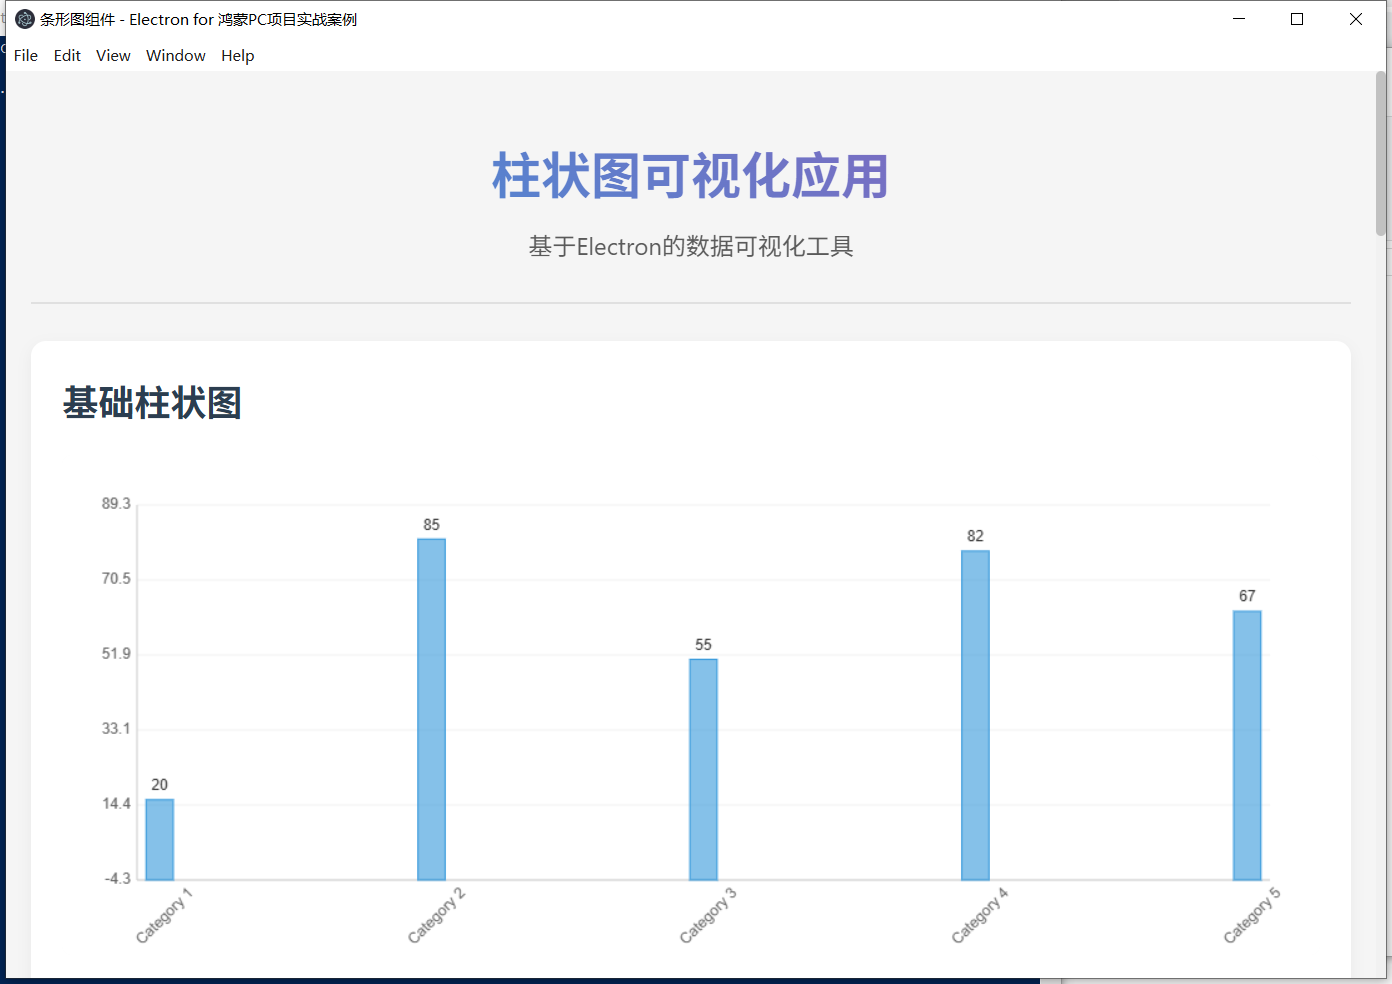Select the Category 5 bar valued 67
The height and width of the screenshot is (984, 1392).
pyautogui.click(x=1248, y=745)
